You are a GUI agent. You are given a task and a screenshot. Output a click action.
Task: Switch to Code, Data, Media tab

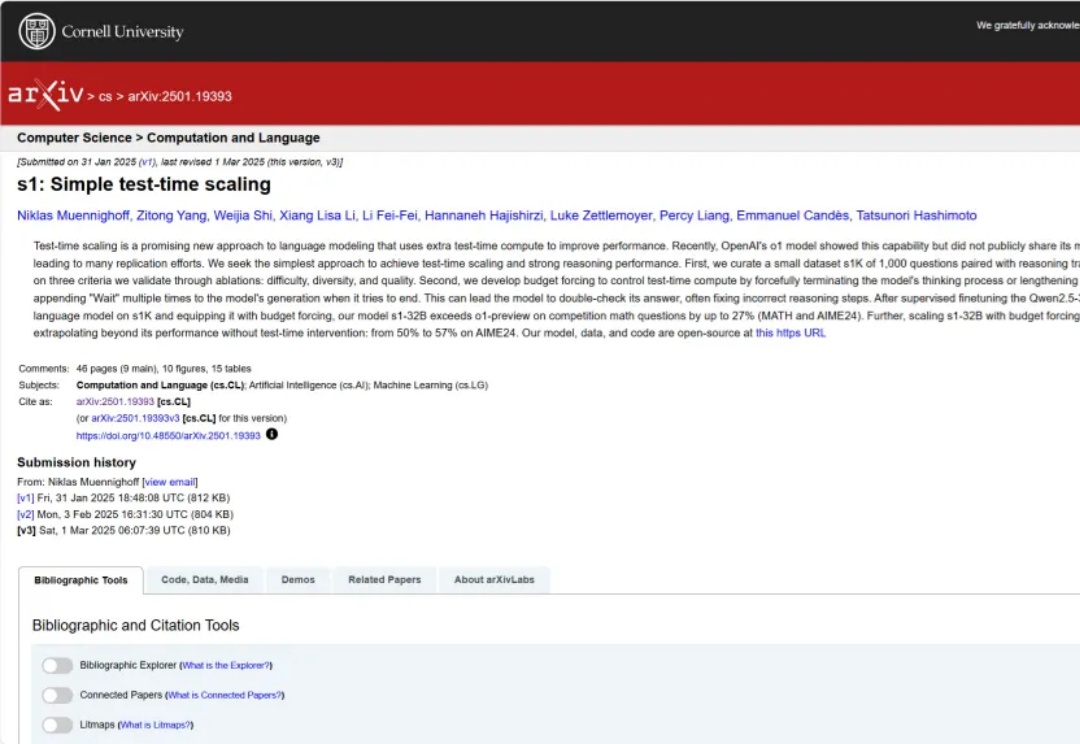click(x=205, y=580)
